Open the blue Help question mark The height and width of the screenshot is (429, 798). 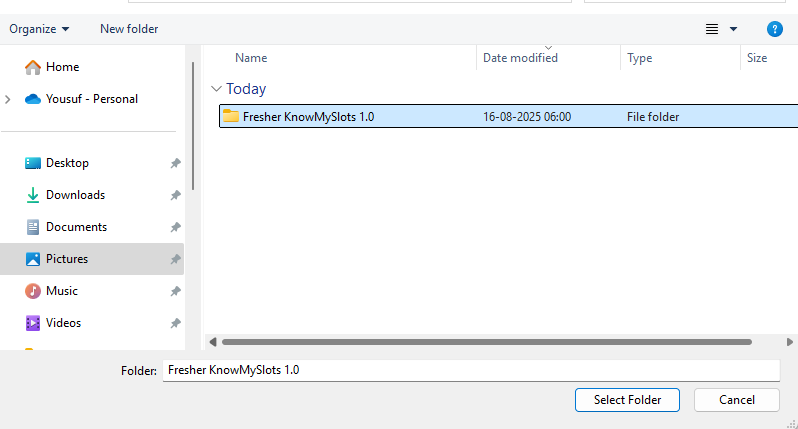(x=775, y=30)
